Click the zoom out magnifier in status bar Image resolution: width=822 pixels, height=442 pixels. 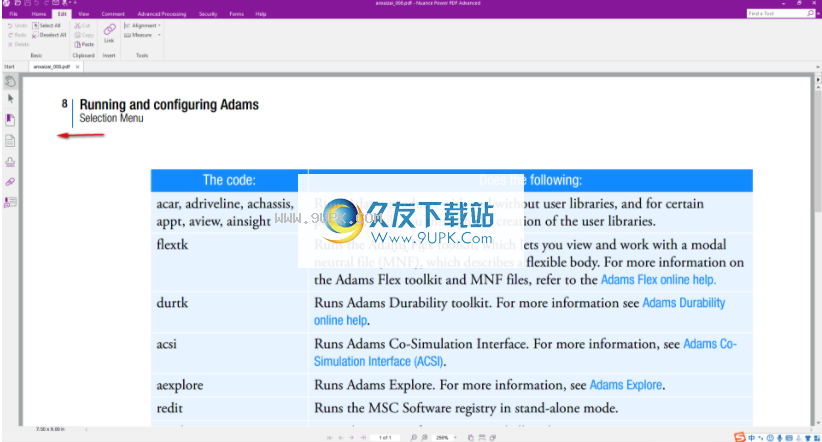414,437
